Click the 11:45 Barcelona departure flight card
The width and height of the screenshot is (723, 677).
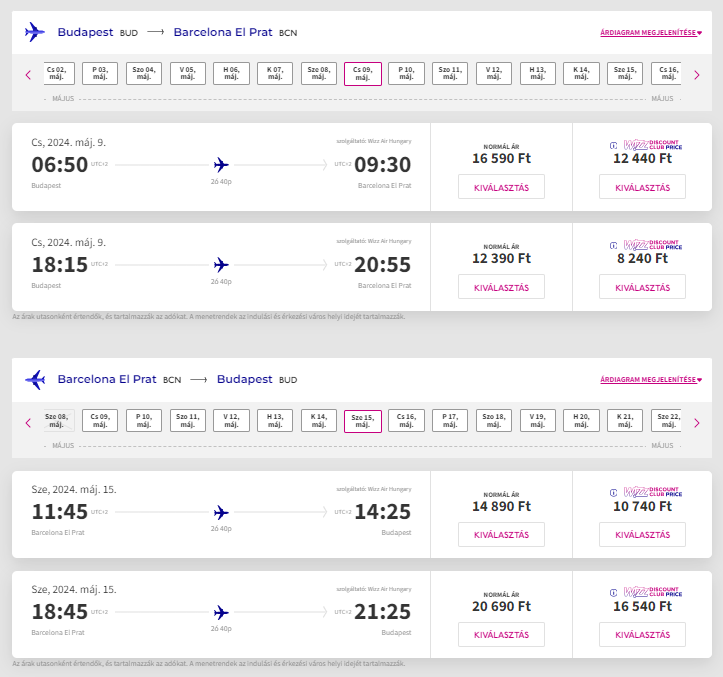[221, 514]
